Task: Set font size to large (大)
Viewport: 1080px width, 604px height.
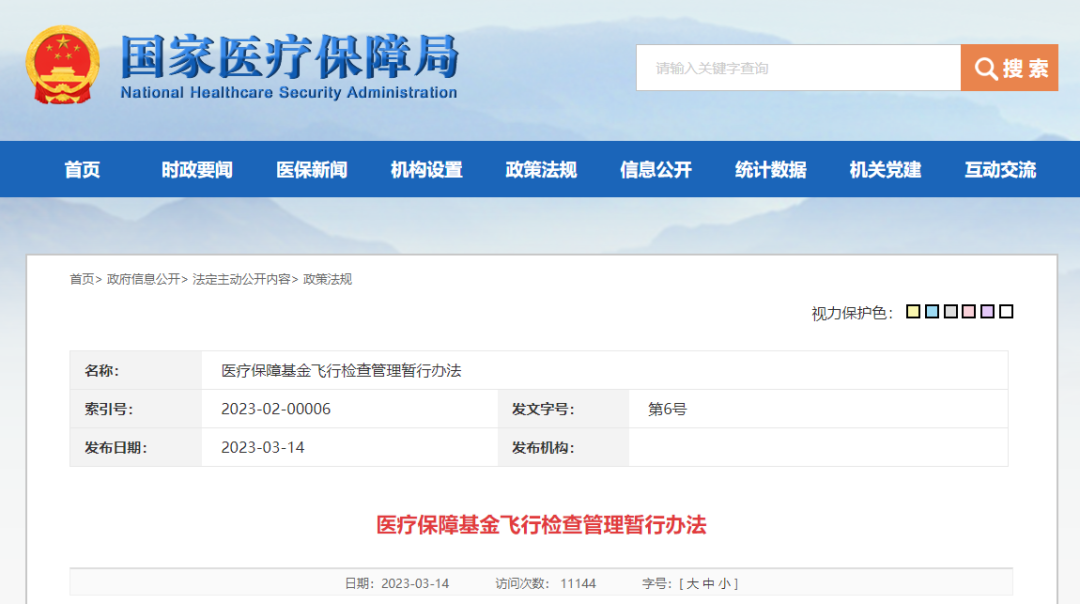Action: (x=693, y=583)
